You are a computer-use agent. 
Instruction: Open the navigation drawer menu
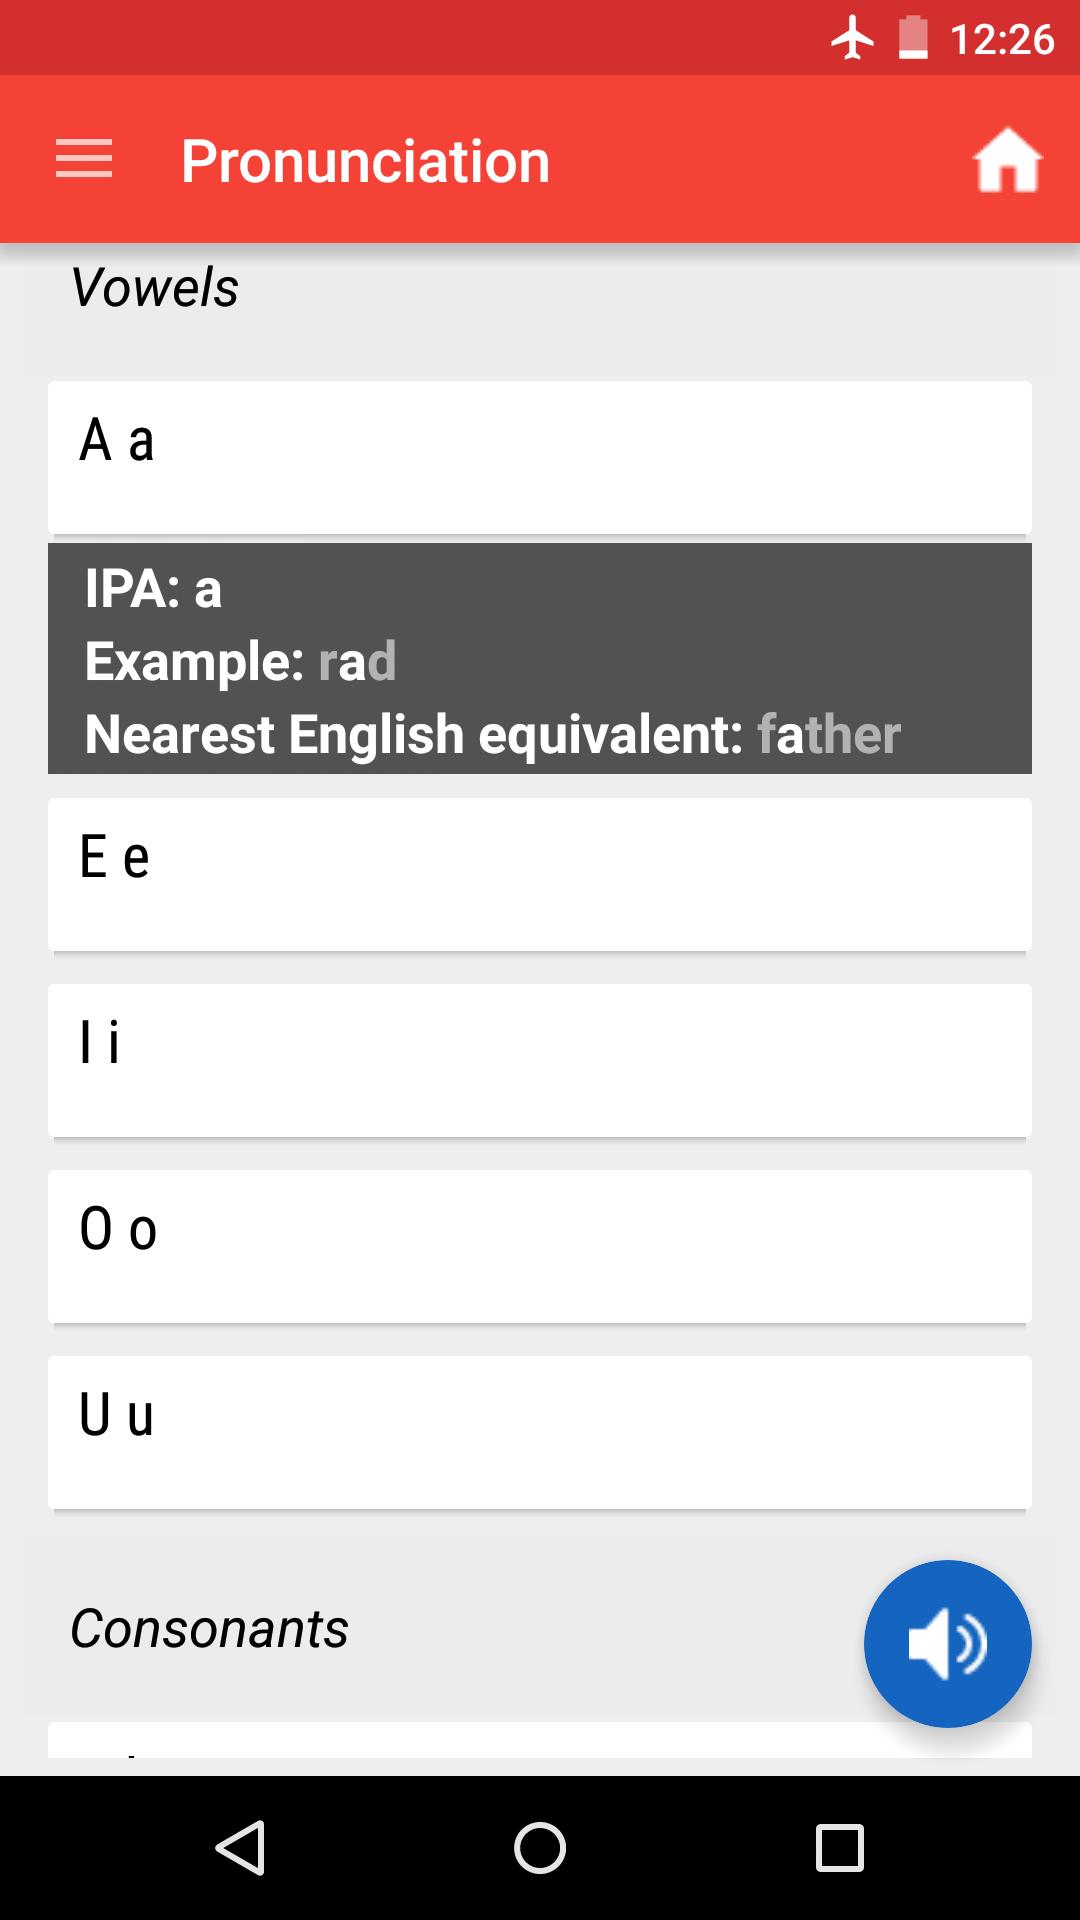click(x=85, y=159)
